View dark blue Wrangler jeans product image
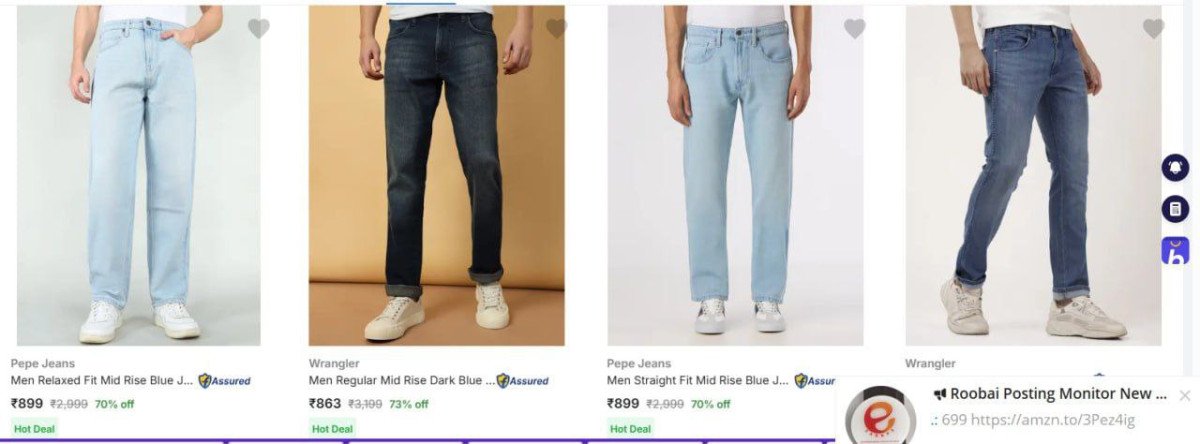Viewport: 1200px width, 444px height. pyautogui.click(x=437, y=175)
